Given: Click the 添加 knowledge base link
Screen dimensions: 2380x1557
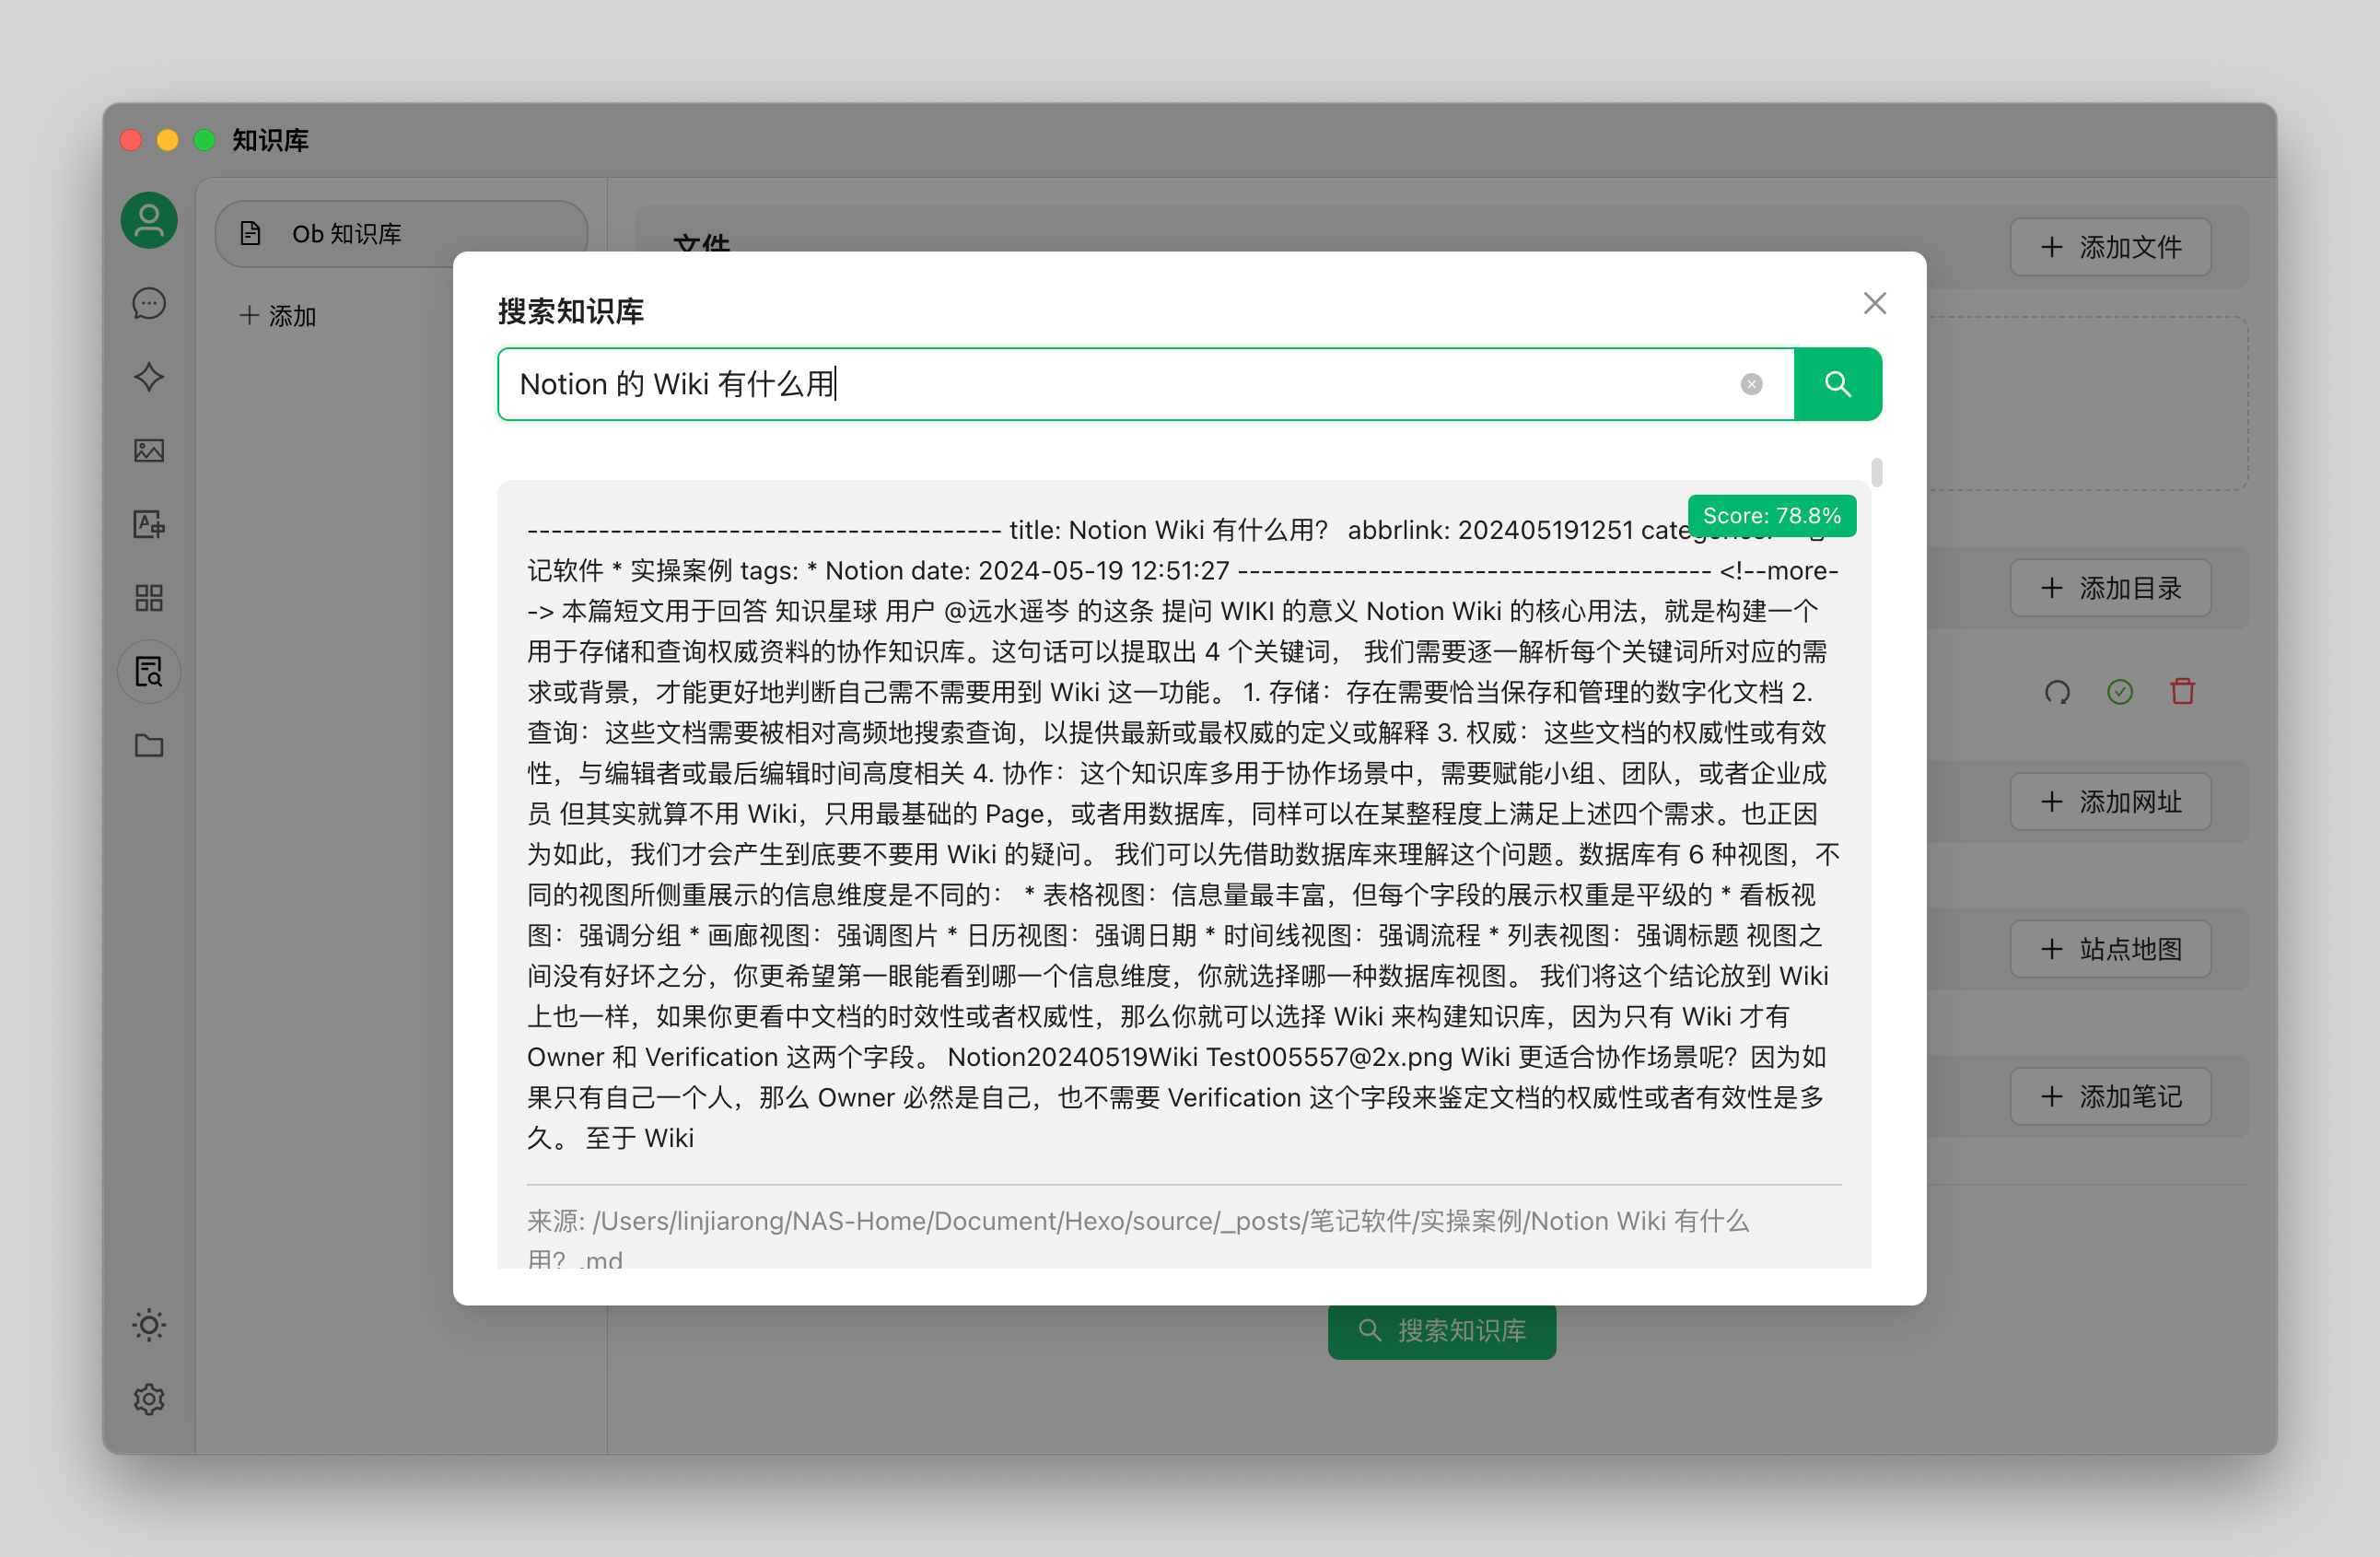Looking at the screenshot, I should click(278, 316).
